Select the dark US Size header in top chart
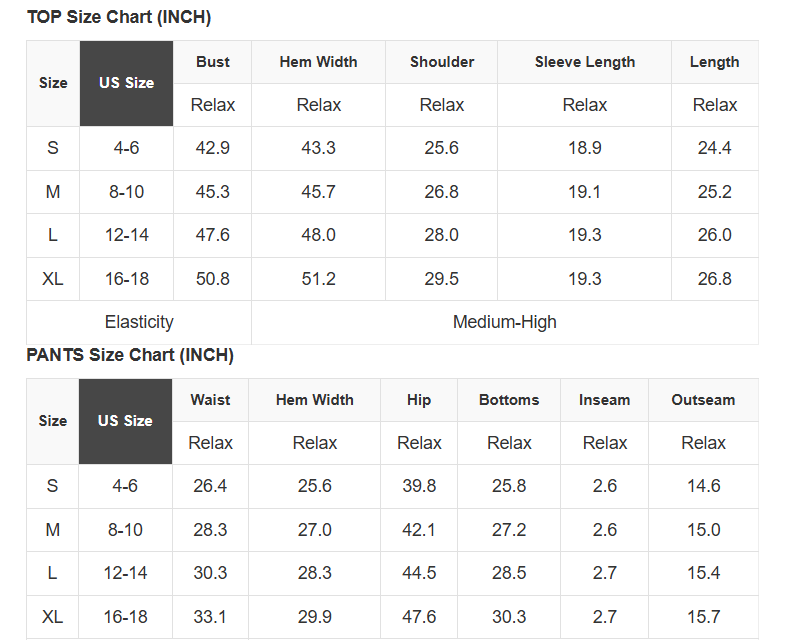 (x=126, y=83)
